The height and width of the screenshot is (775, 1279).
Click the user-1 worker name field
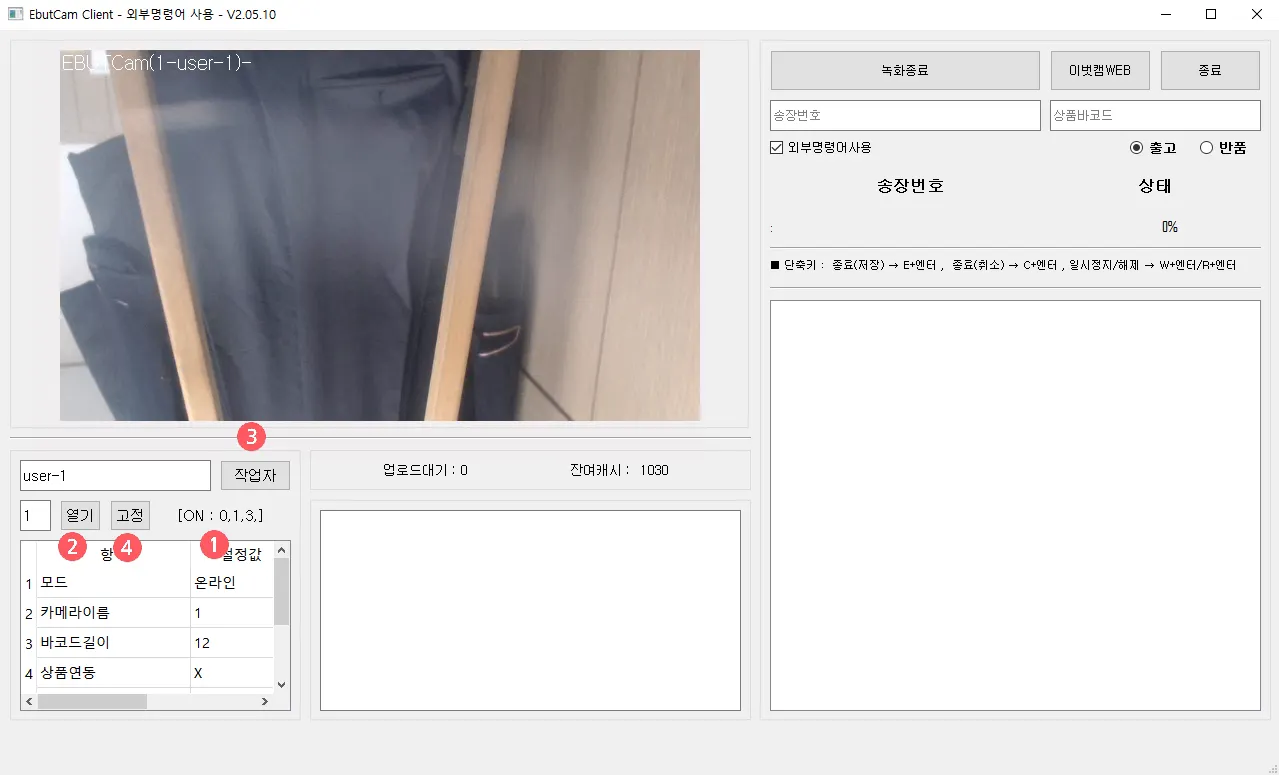(115, 475)
